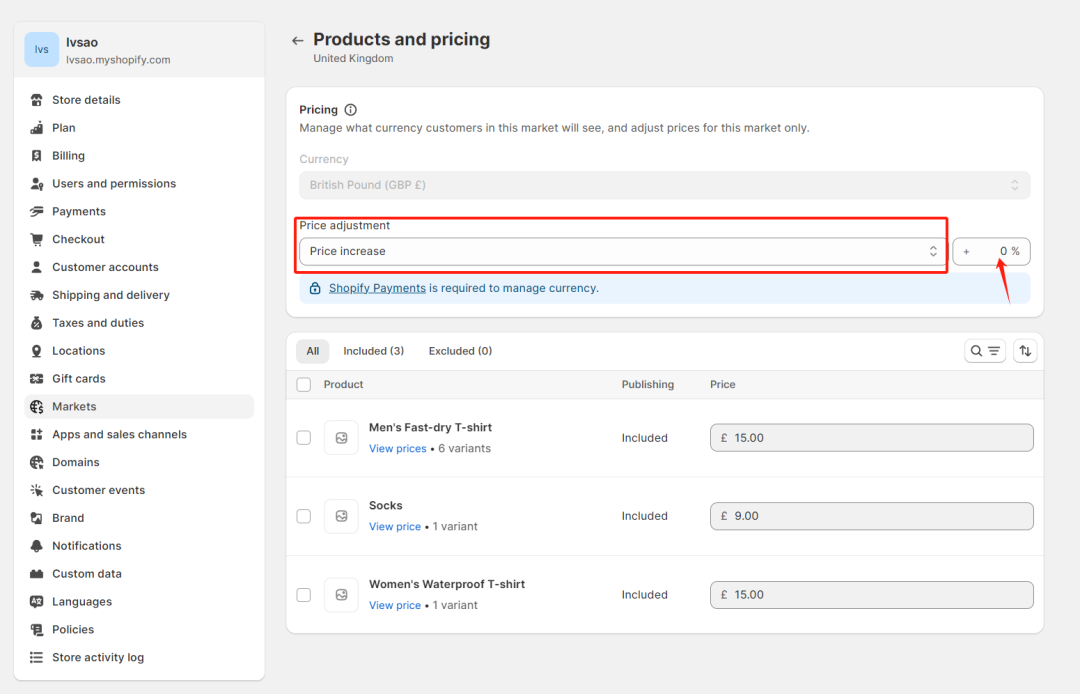Click the Pricing info circle icon
Screen dimensions: 1080x694
(351, 109)
